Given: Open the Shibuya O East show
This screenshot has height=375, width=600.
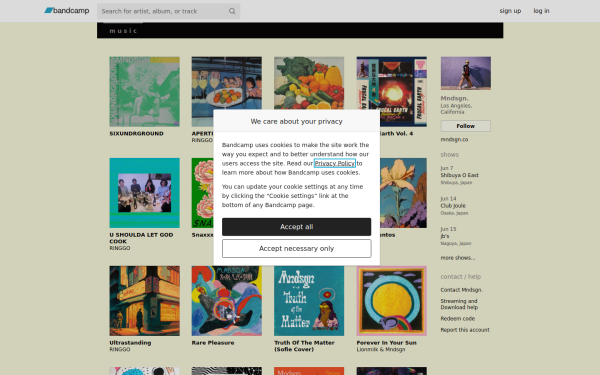Looking at the screenshot, I should coord(459,175).
